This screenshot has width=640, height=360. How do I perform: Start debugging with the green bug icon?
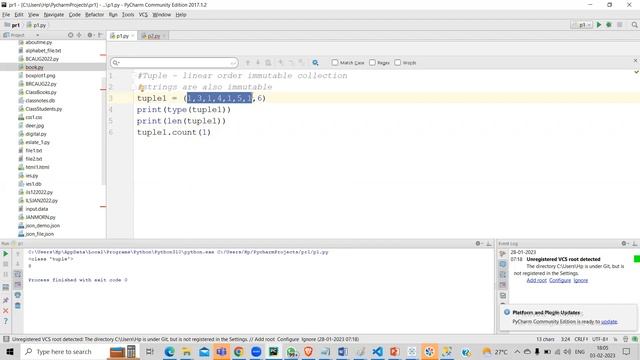609,25
